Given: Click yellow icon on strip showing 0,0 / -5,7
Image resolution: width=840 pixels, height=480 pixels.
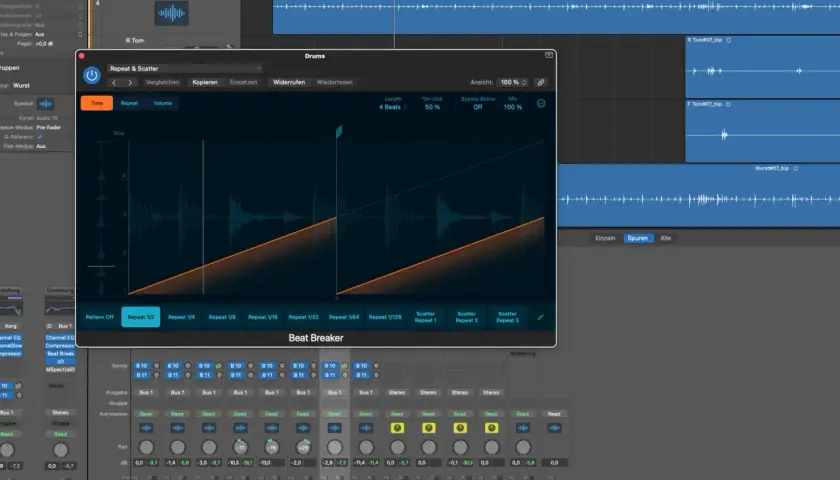Looking at the screenshot, I should point(397,428).
